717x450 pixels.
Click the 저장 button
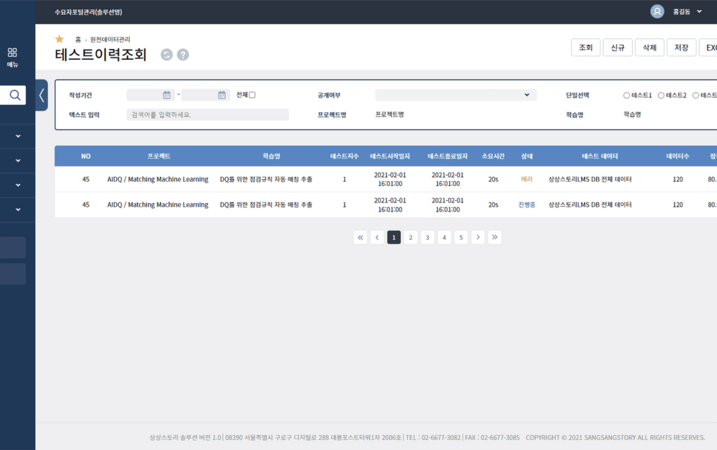[681, 47]
